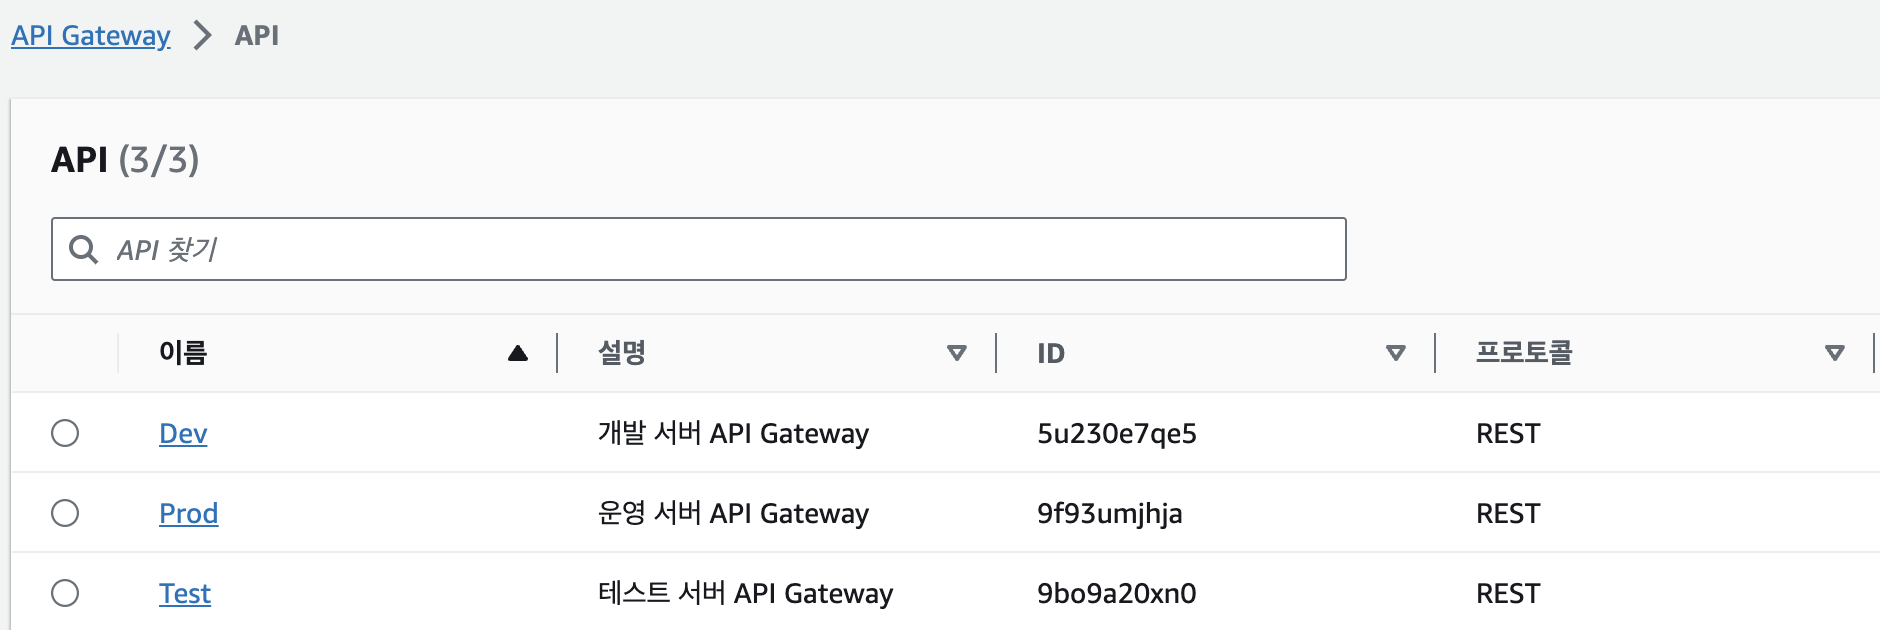Sort by 이름 ascending arrow
1880x630 pixels.
point(518,353)
